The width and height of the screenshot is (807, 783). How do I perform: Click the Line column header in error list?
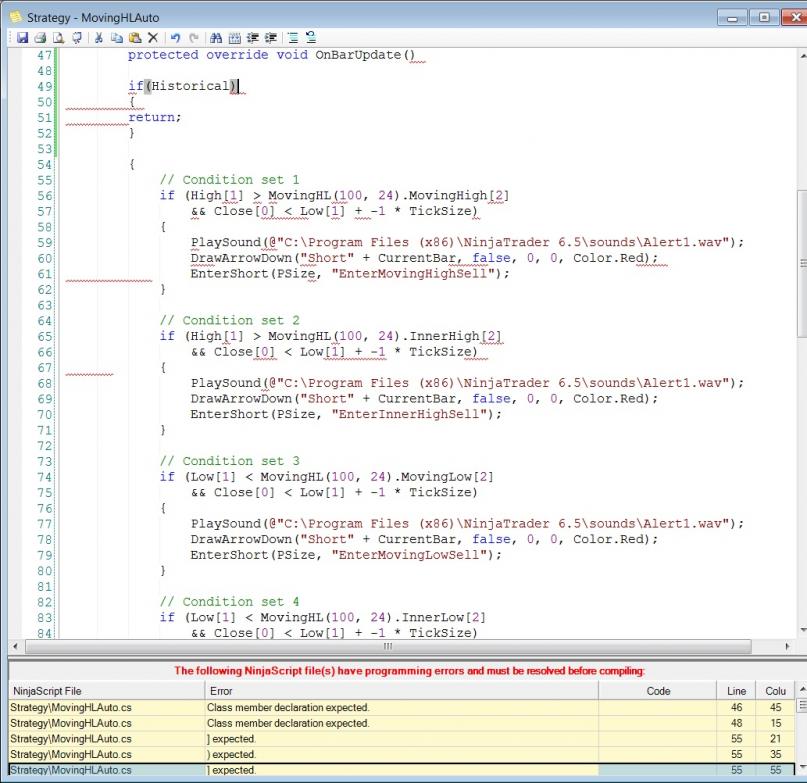pyautogui.click(x=735, y=691)
